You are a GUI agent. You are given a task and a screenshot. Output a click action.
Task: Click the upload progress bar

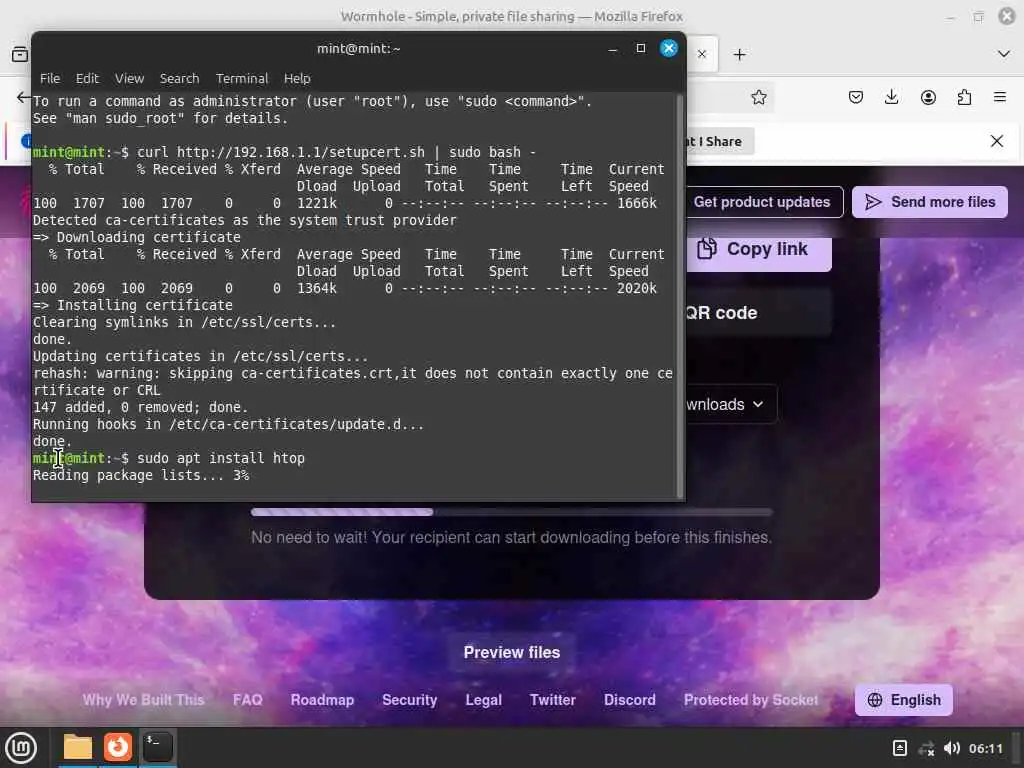pos(511,512)
